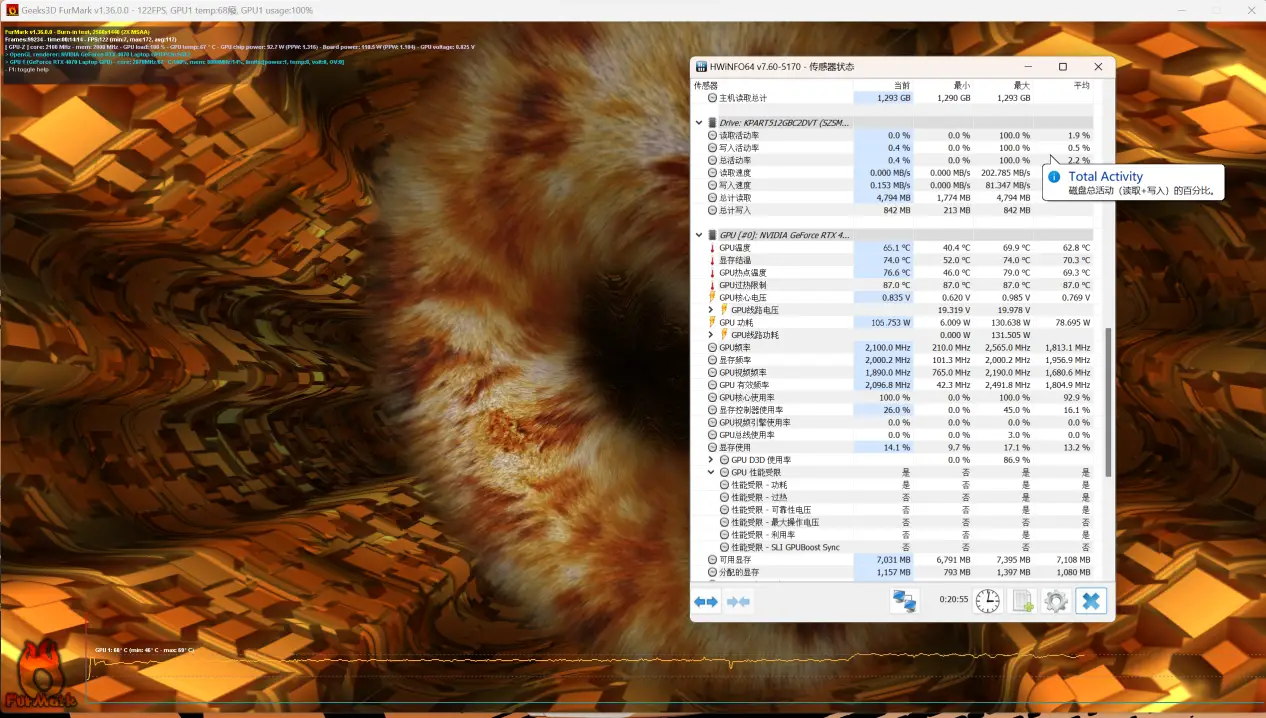This screenshot has height=718, width=1266.
Task: Click the thermometer icon beside 显存结温
Action: click(712, 260)
